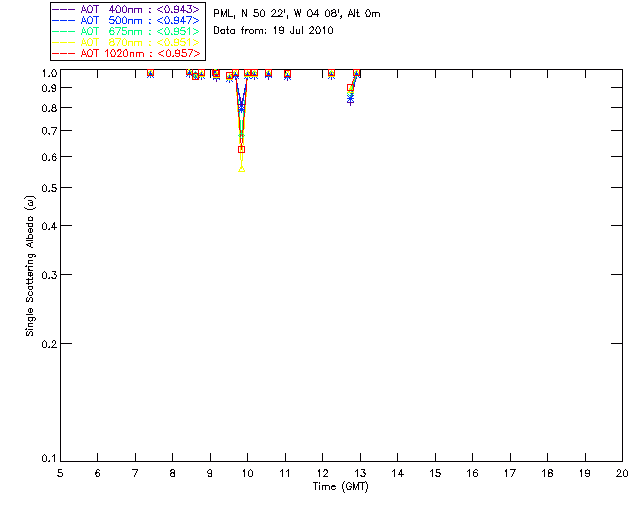Click the y-axis tick label 0.6
This screenshot has width=640, height=512.
click(x=49, y=157)
